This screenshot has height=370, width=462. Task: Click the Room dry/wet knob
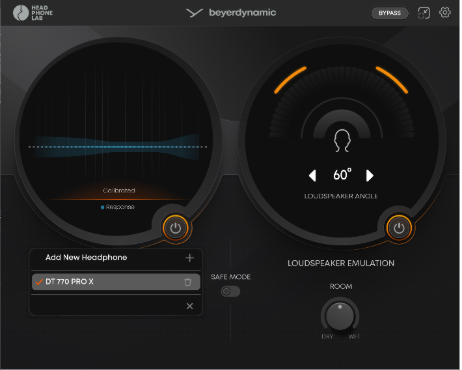340,316
